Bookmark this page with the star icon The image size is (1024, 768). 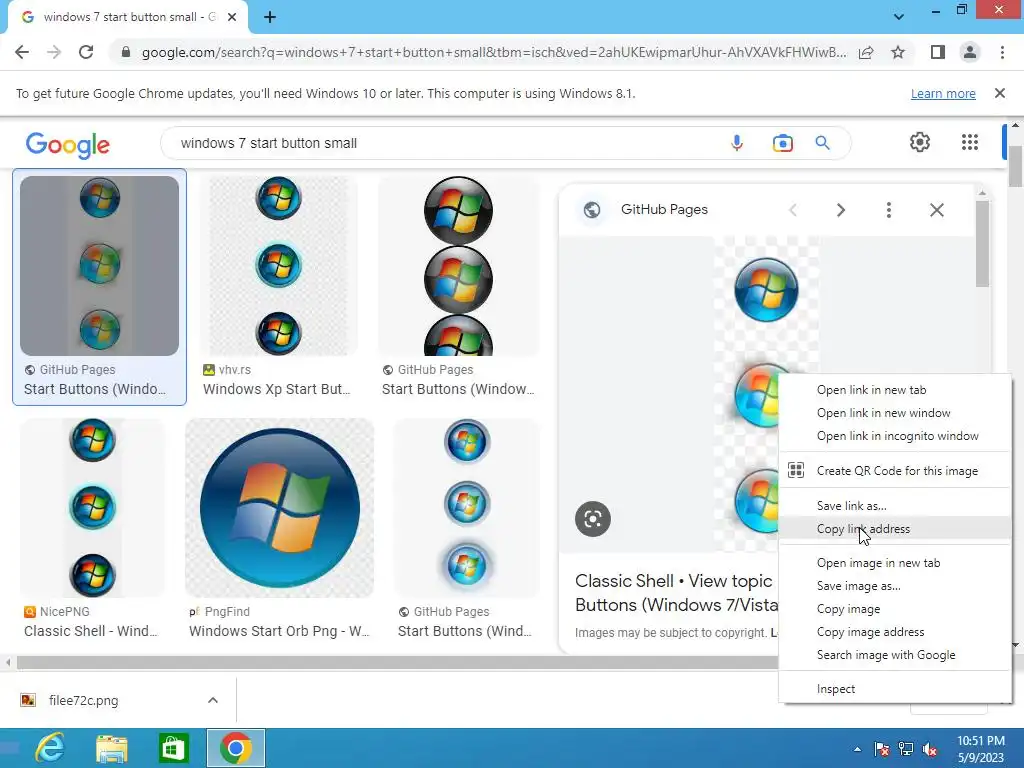click(898, 52)
